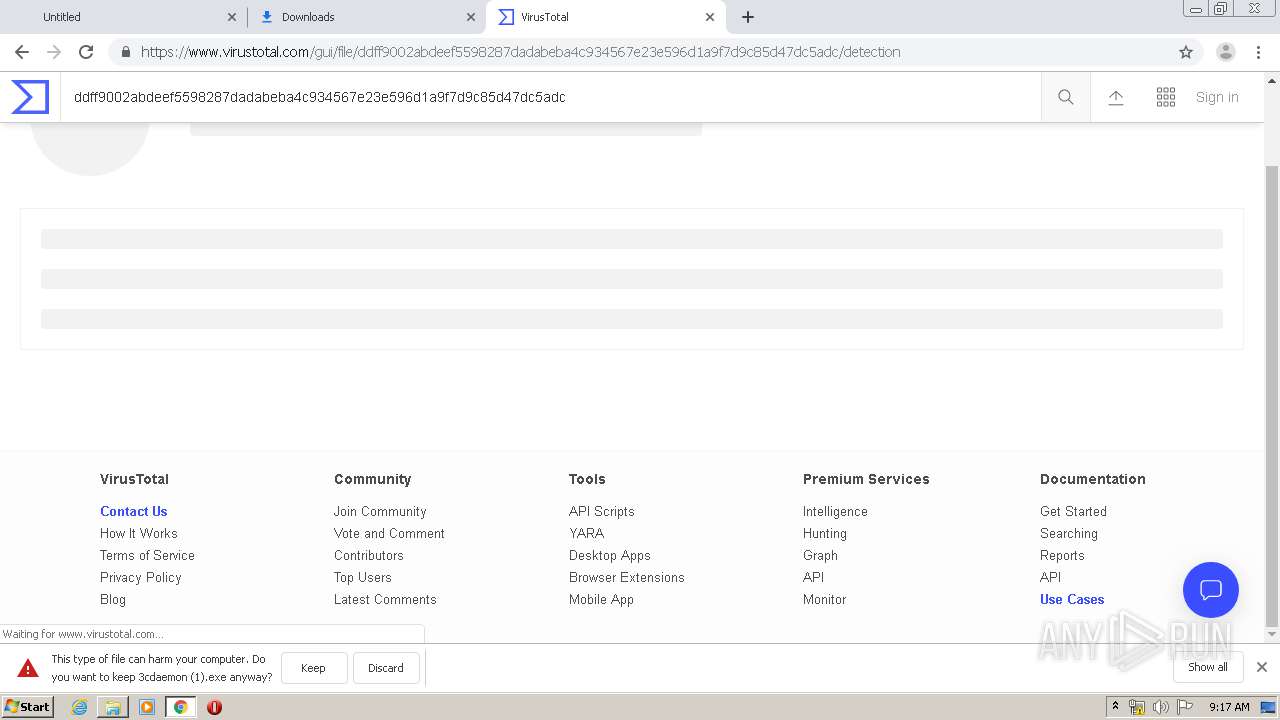Open the Hunting link

[x=824, y=533]
